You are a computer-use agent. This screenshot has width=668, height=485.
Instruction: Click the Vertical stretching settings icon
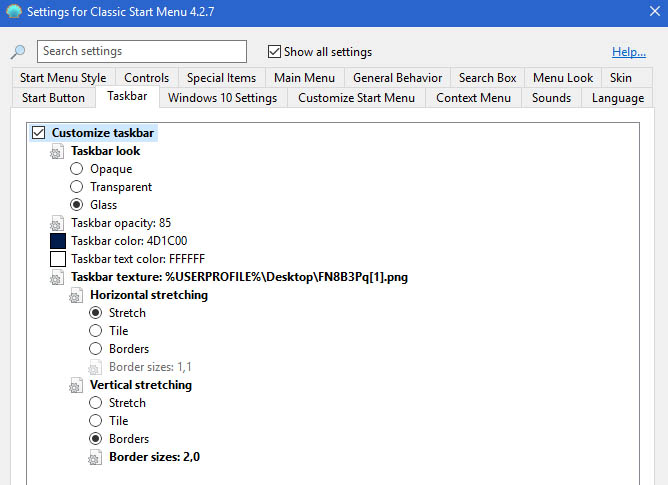[77, 386]
